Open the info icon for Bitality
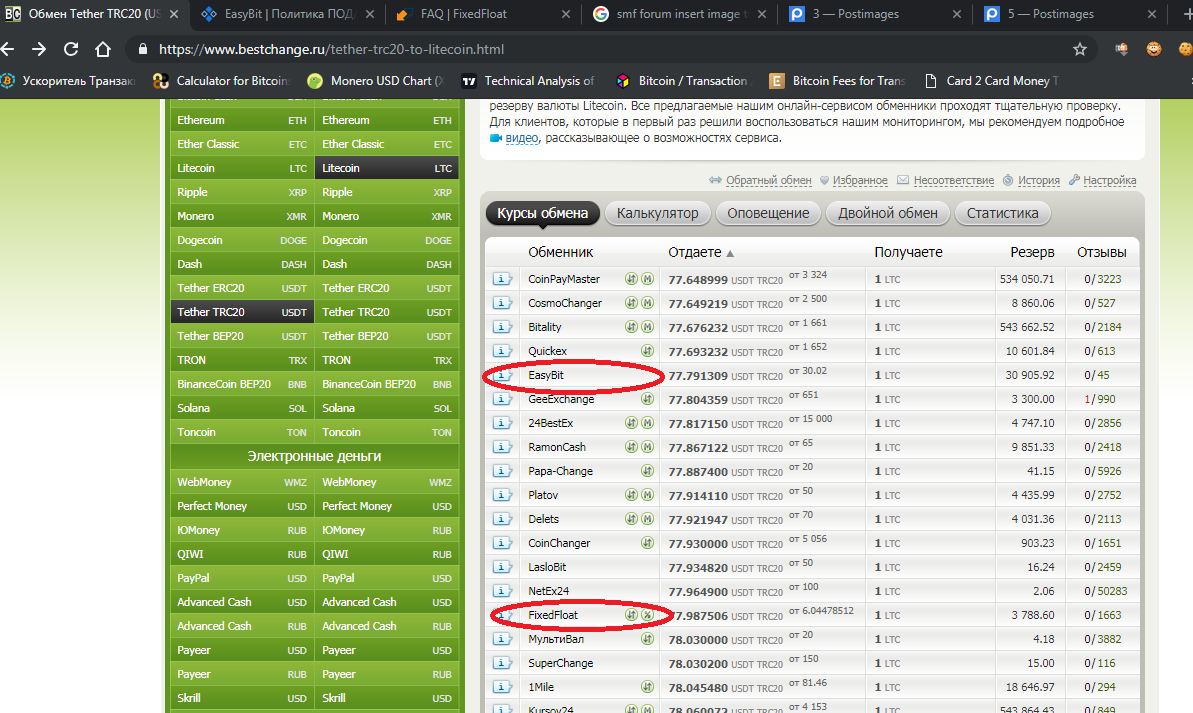The width and height of the screenshot is (1193, 713). pyautogui.click(x=501, y=327)
